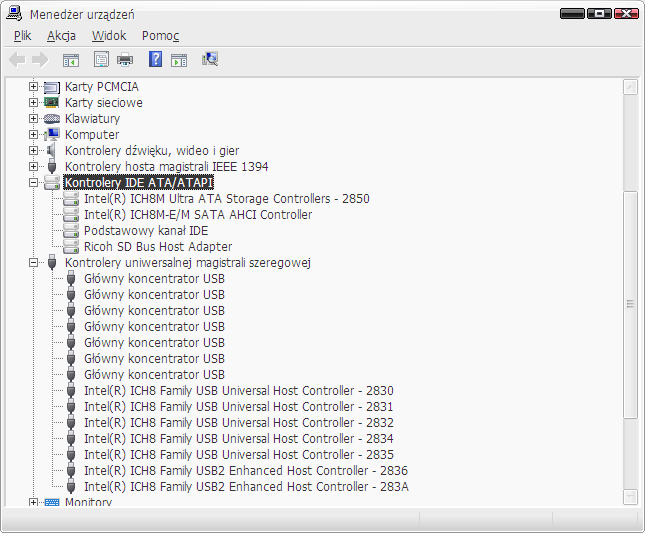Image resolution: width=645 pixels, height=533 pixels.
Task: Open the Plik menu
Action: pos(23,36)
